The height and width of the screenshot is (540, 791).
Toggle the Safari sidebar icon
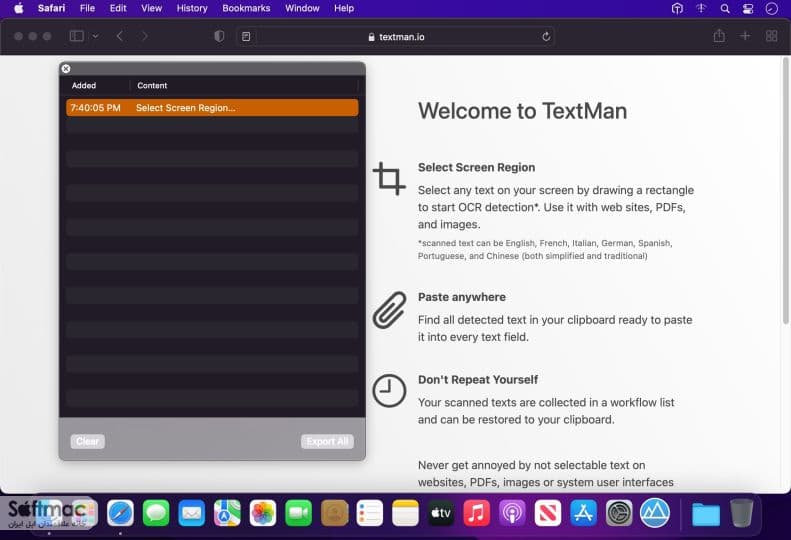(77, 36)
